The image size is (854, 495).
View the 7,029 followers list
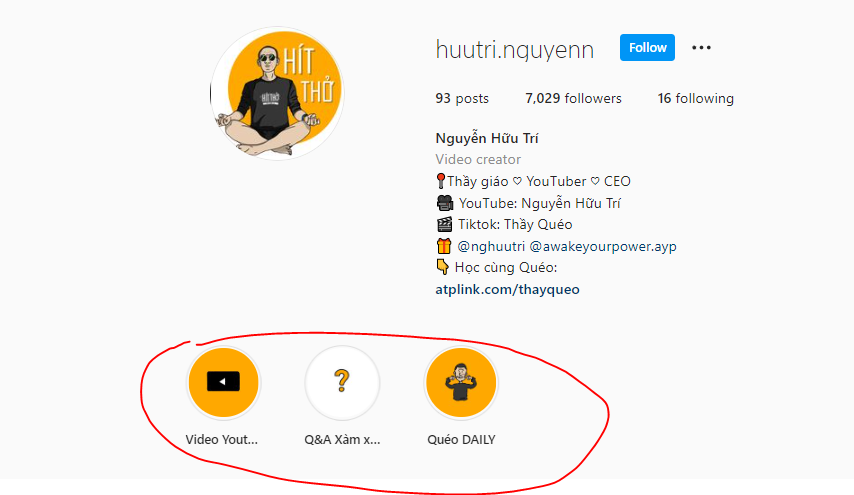tap(573, 99)
